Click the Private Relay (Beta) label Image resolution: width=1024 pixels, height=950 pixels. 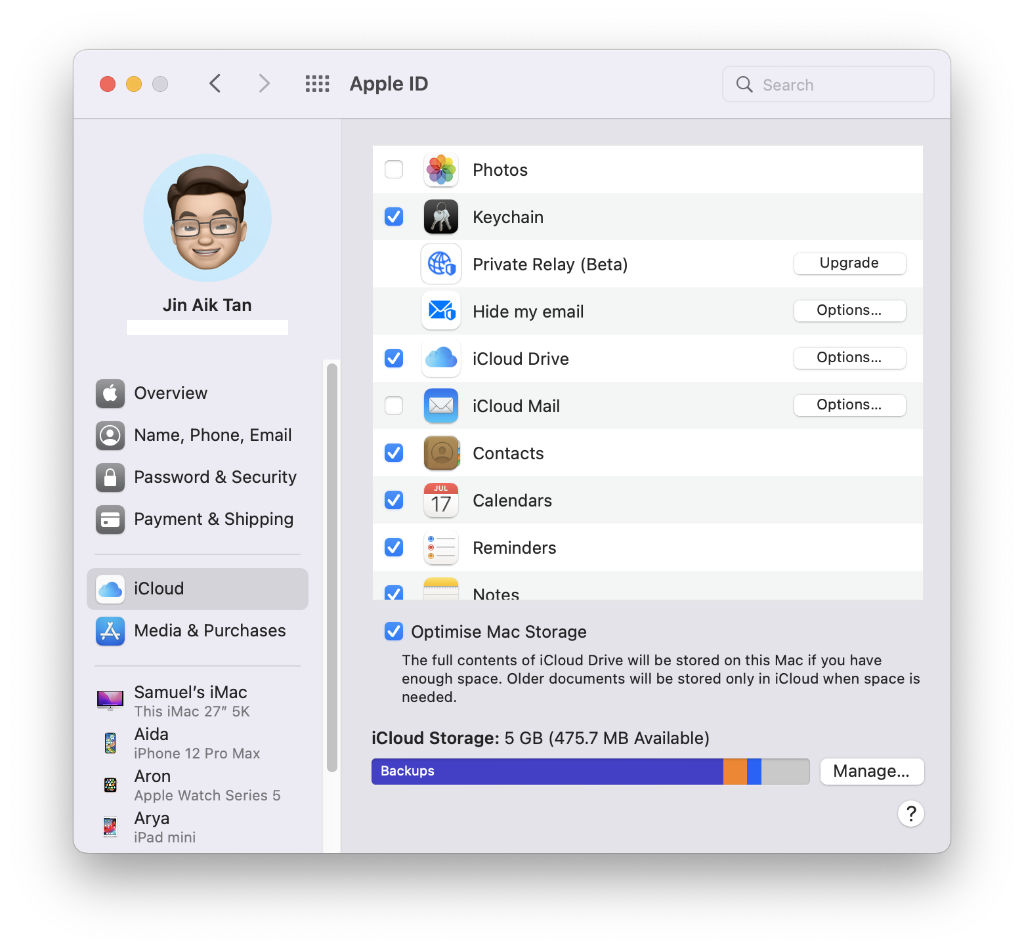pos(550,264)
